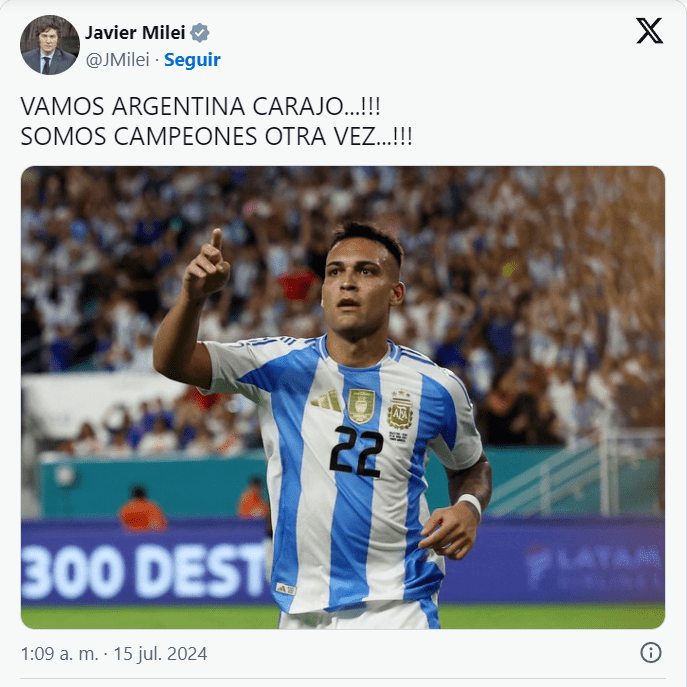The width and height of the screenshot is (687, 687).
Task: Open the tweet's timestamp 1:09 a. m.
Action: pyautogui.click(x=60, y=654)
